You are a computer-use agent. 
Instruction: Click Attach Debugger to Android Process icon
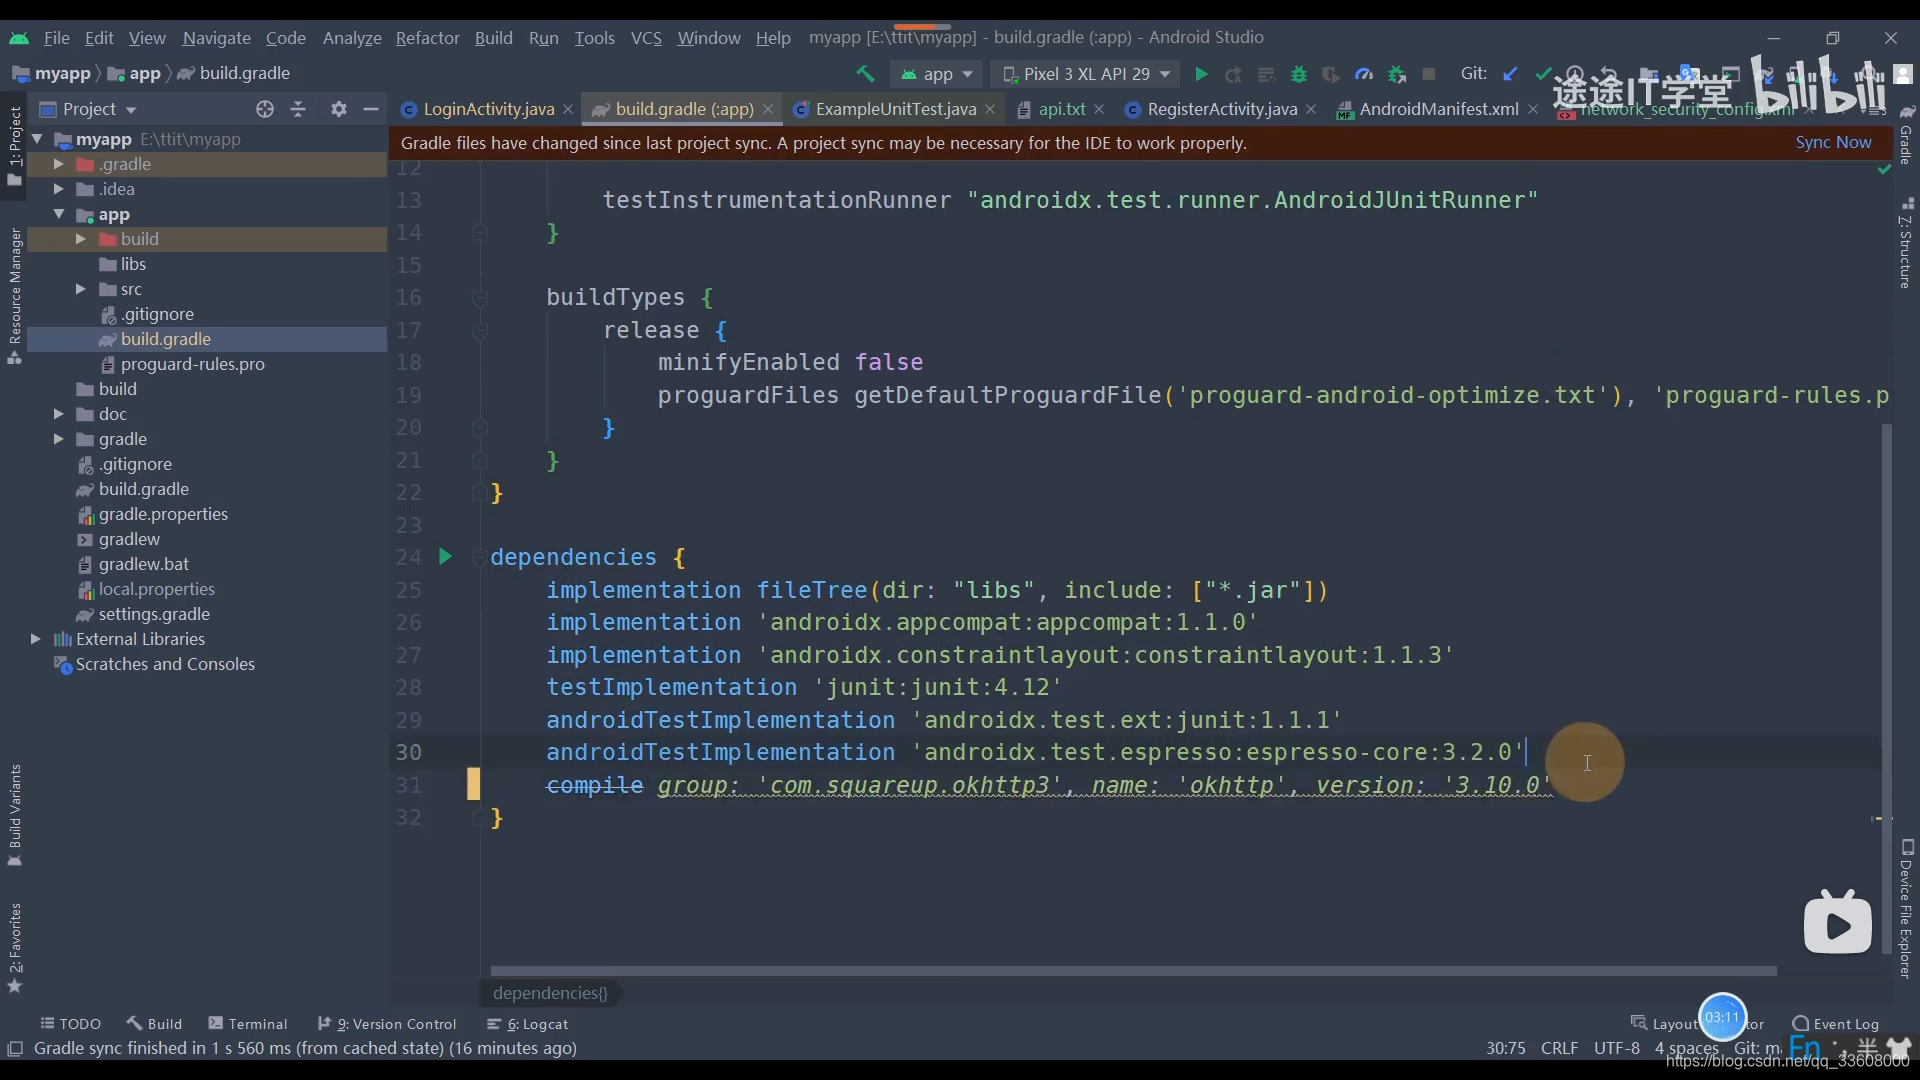[1397, 74]
